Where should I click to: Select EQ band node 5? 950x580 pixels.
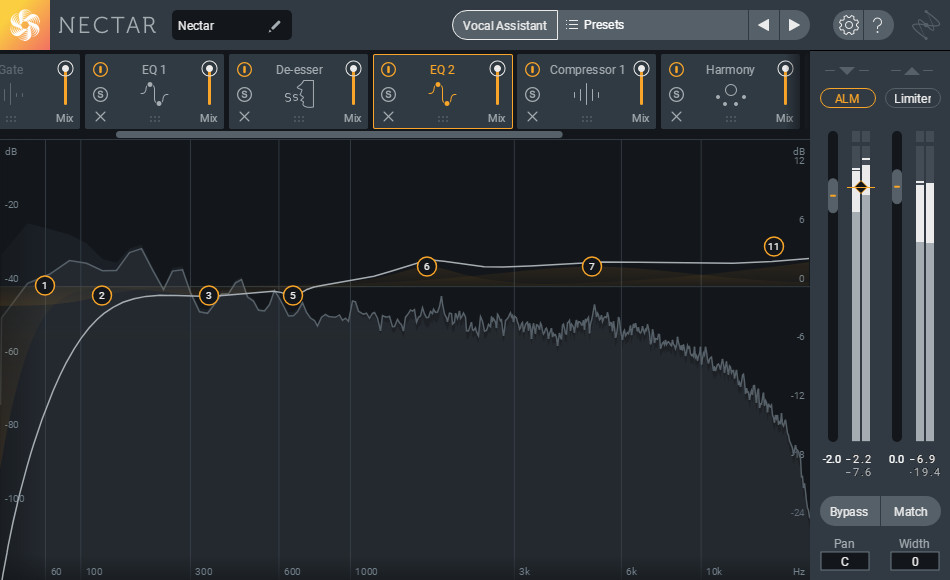[293, 296]
